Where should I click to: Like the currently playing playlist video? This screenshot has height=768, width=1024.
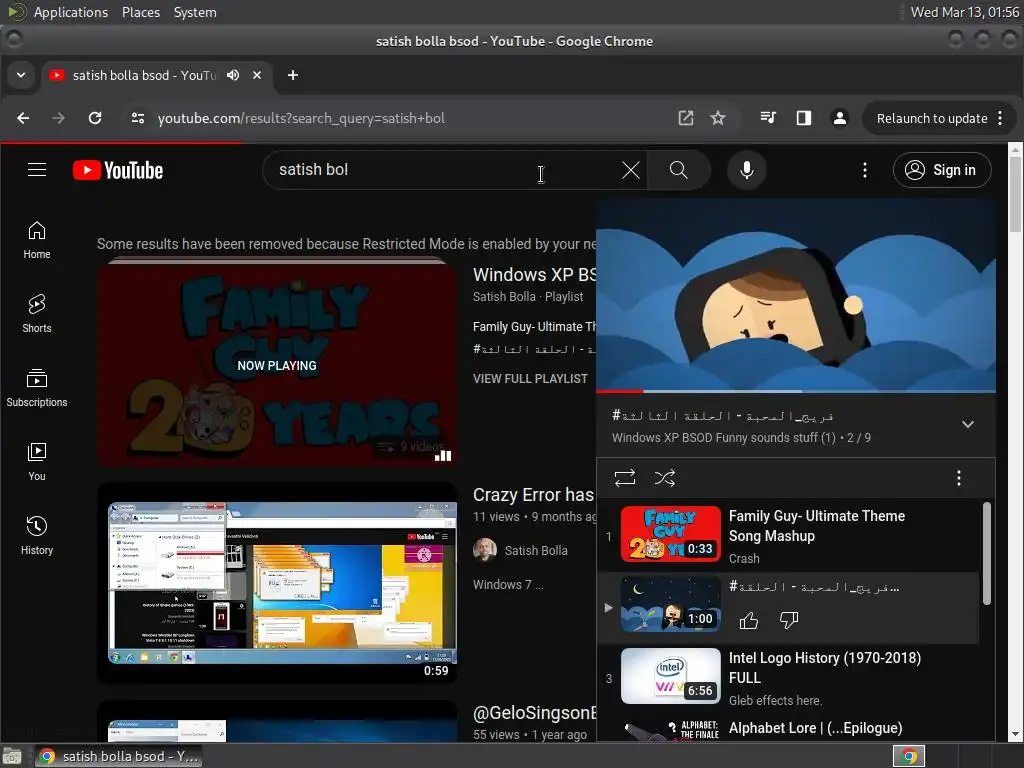pos(748,620)
